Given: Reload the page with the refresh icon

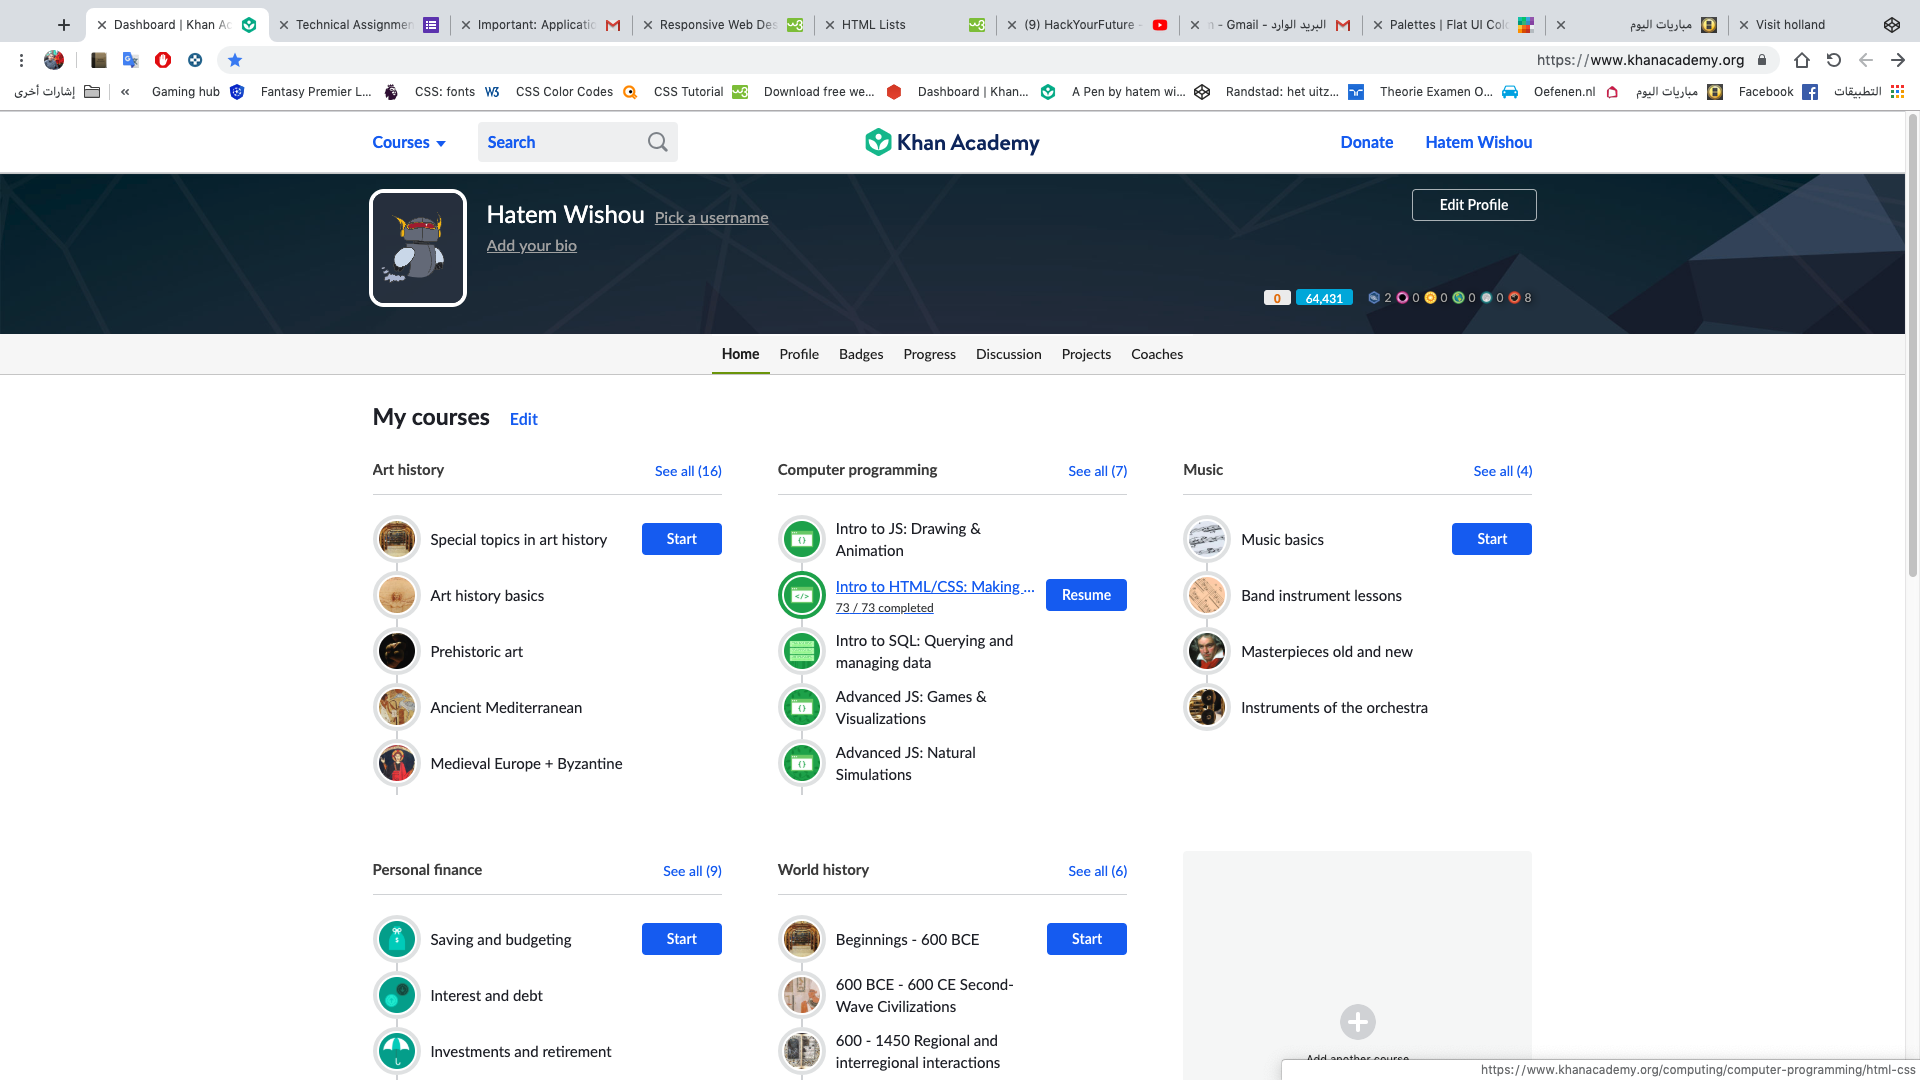Looking at the screenshot, I should pos(1834,60).
